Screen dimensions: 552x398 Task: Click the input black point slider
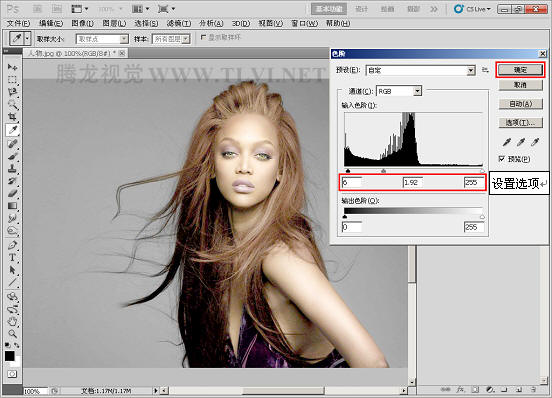348,171
